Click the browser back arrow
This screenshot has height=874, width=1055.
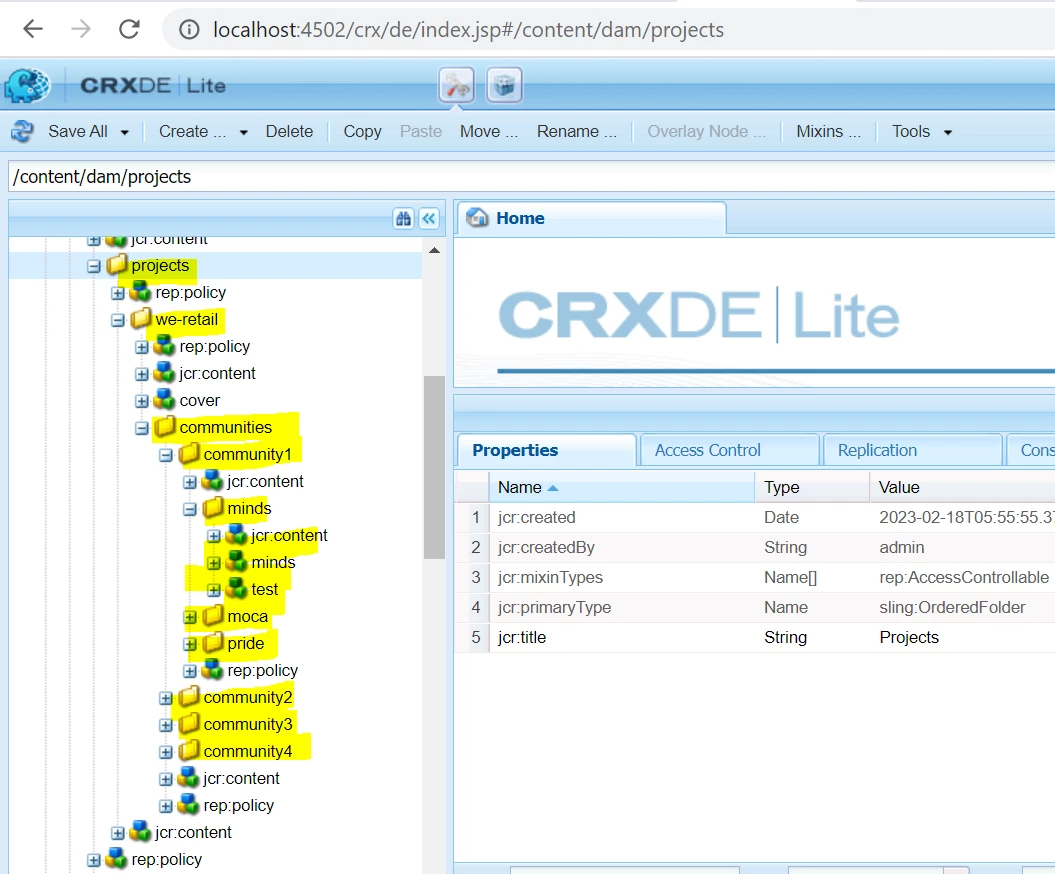click(x=32, y=29)
